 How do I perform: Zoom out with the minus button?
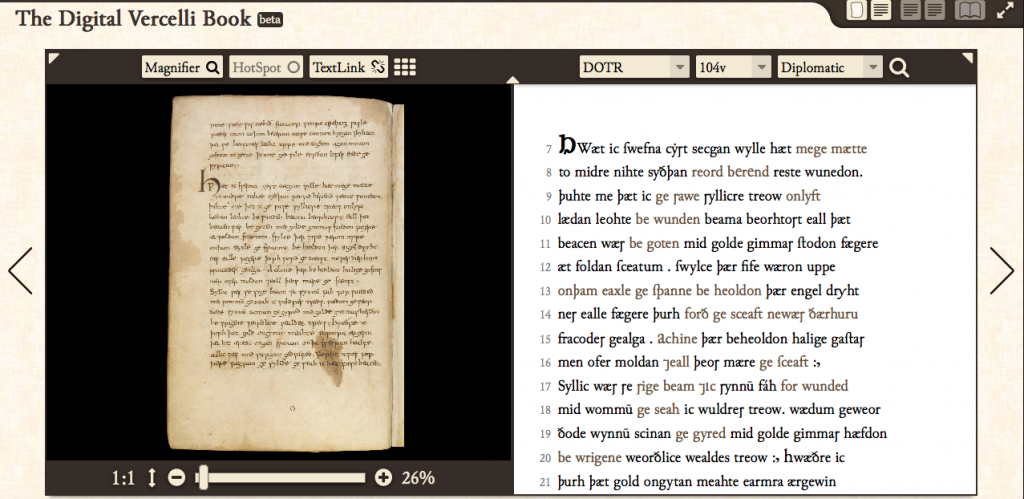click(176, 478)
